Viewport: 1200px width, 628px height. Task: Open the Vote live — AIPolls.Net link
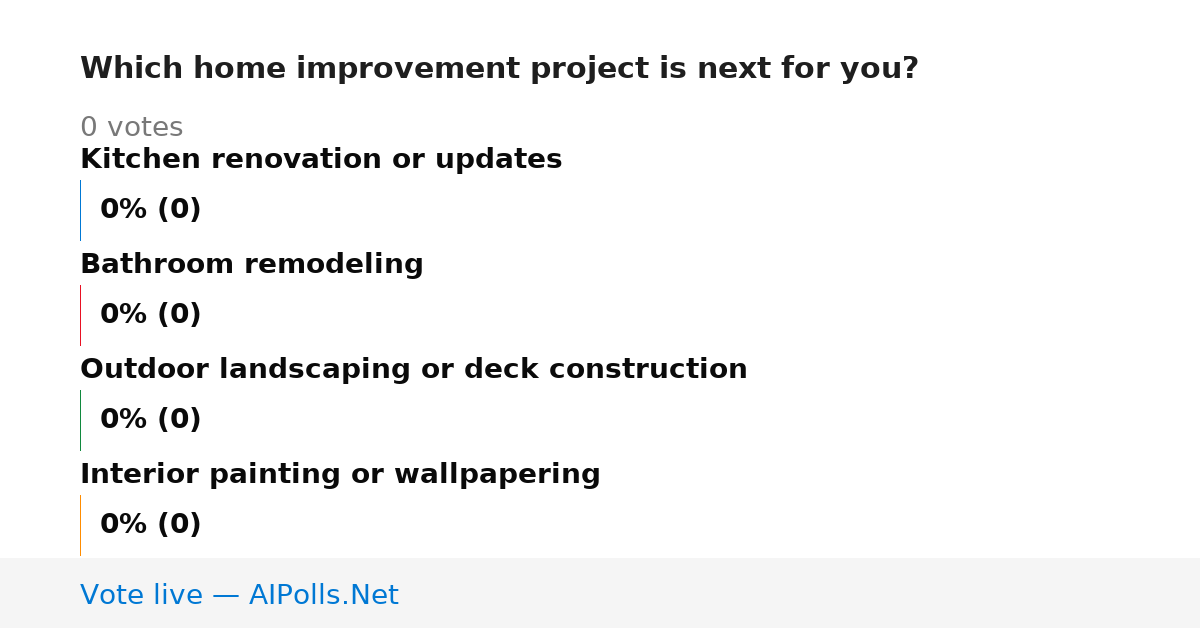point(239,596)
